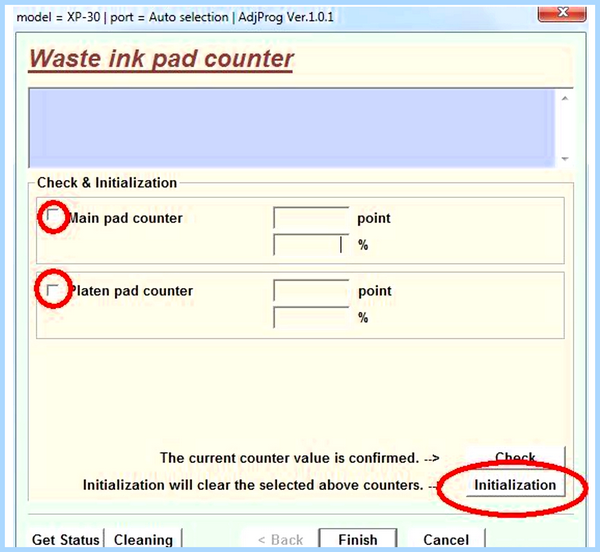Click scroll up arrow of message box
The image size is (600, 552).
click(565, 99)
